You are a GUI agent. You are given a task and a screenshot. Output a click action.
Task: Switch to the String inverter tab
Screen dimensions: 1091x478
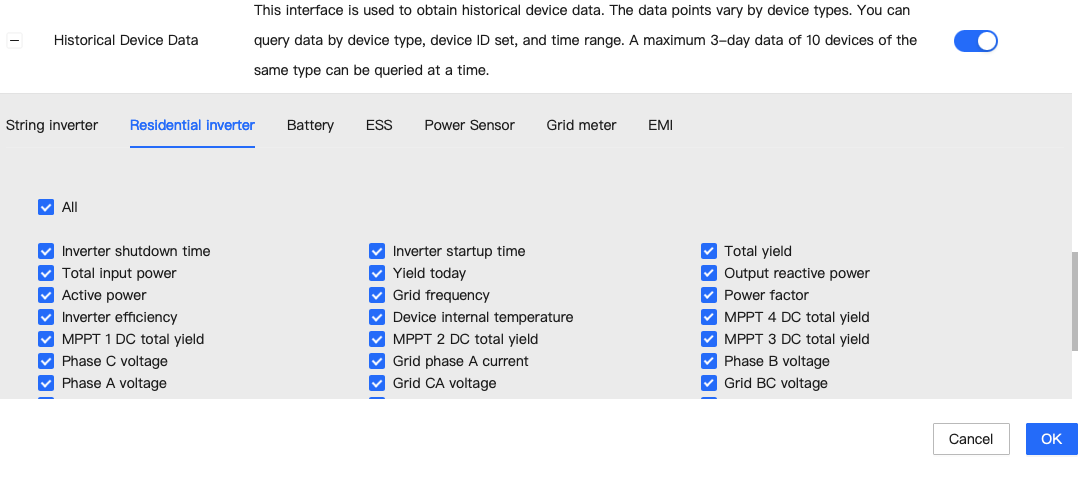52,126
